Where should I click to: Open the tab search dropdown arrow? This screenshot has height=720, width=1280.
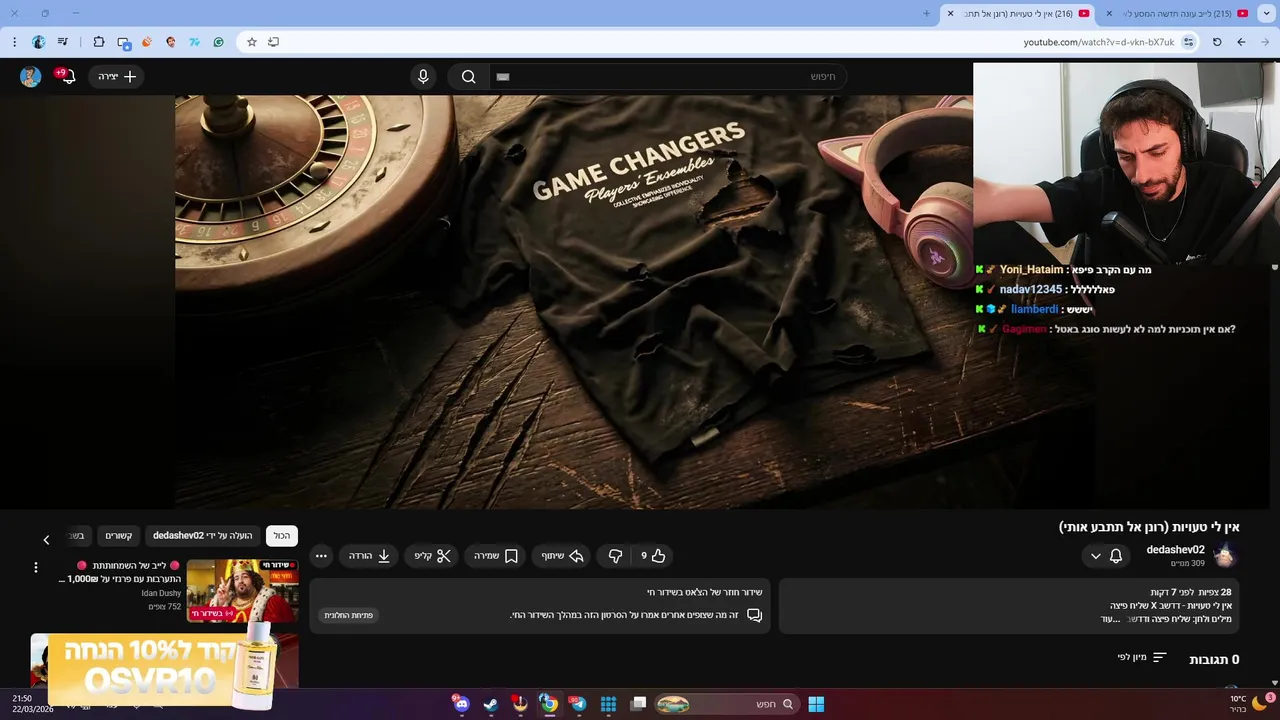click(1266, 13)
